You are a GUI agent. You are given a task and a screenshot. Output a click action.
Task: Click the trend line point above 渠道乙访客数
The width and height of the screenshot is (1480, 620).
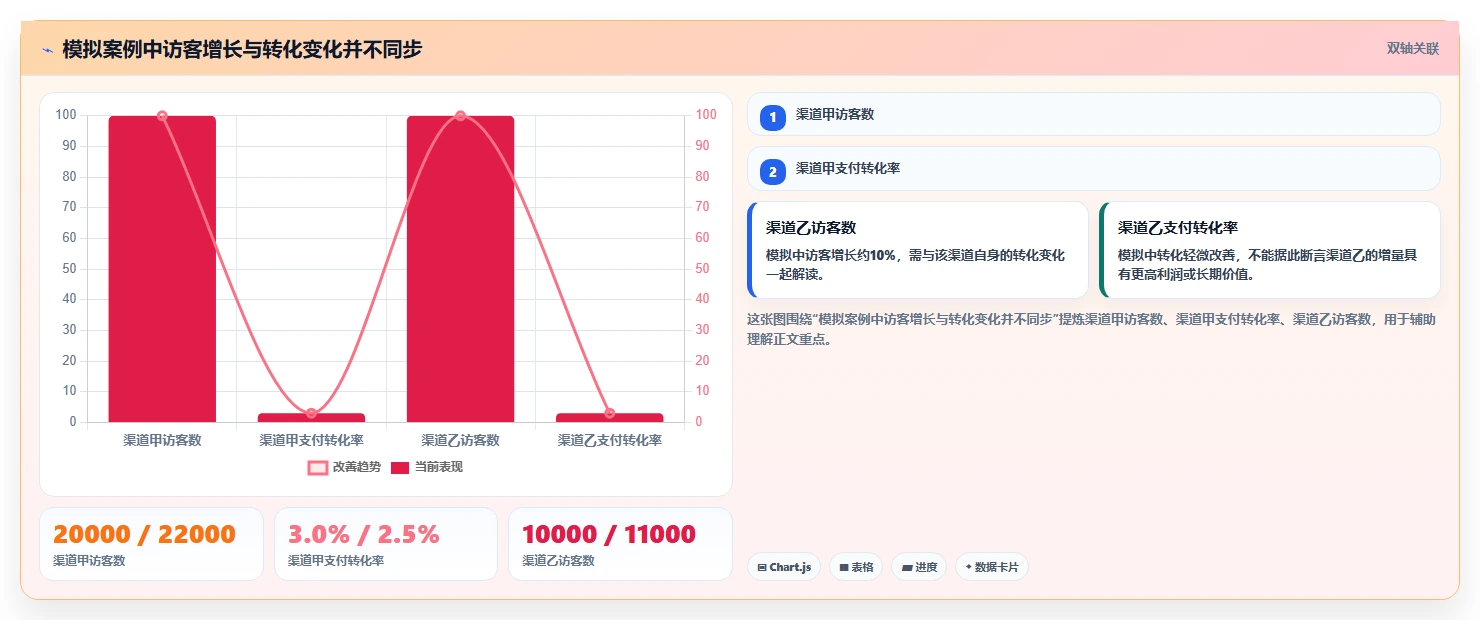(460, 116)
